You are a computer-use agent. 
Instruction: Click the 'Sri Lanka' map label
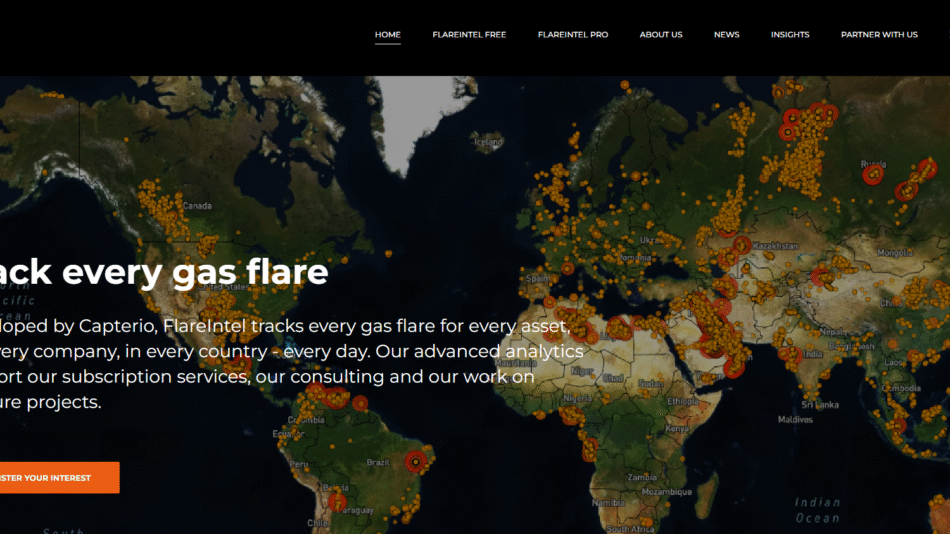(820, 405)
